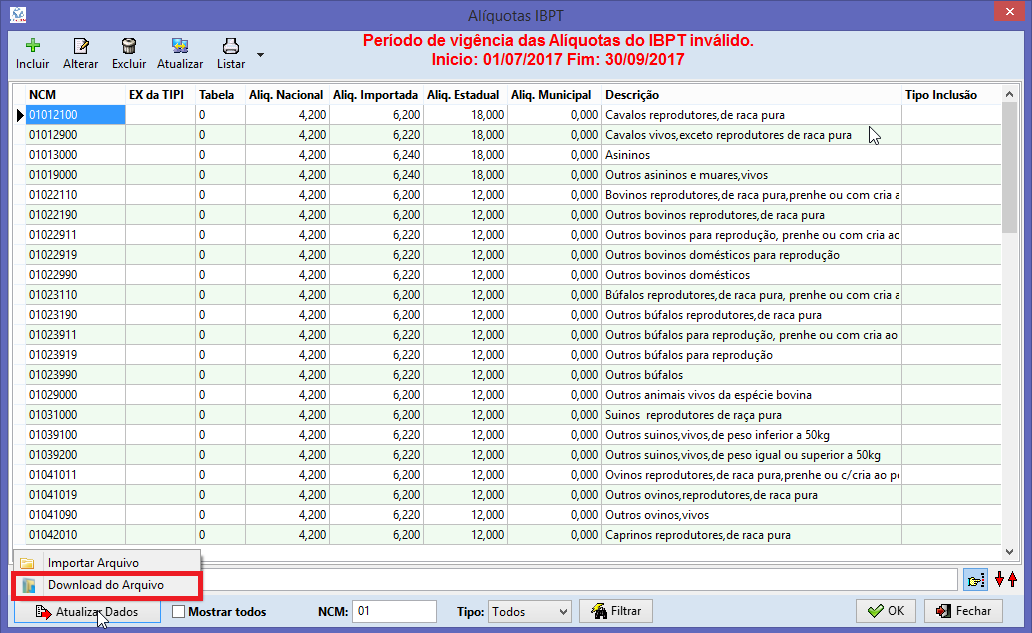The height and width of the screenshot is (633, 1032).
Task: Click the Fechar button
Action: pyautogui.click(x=963, y=611)
